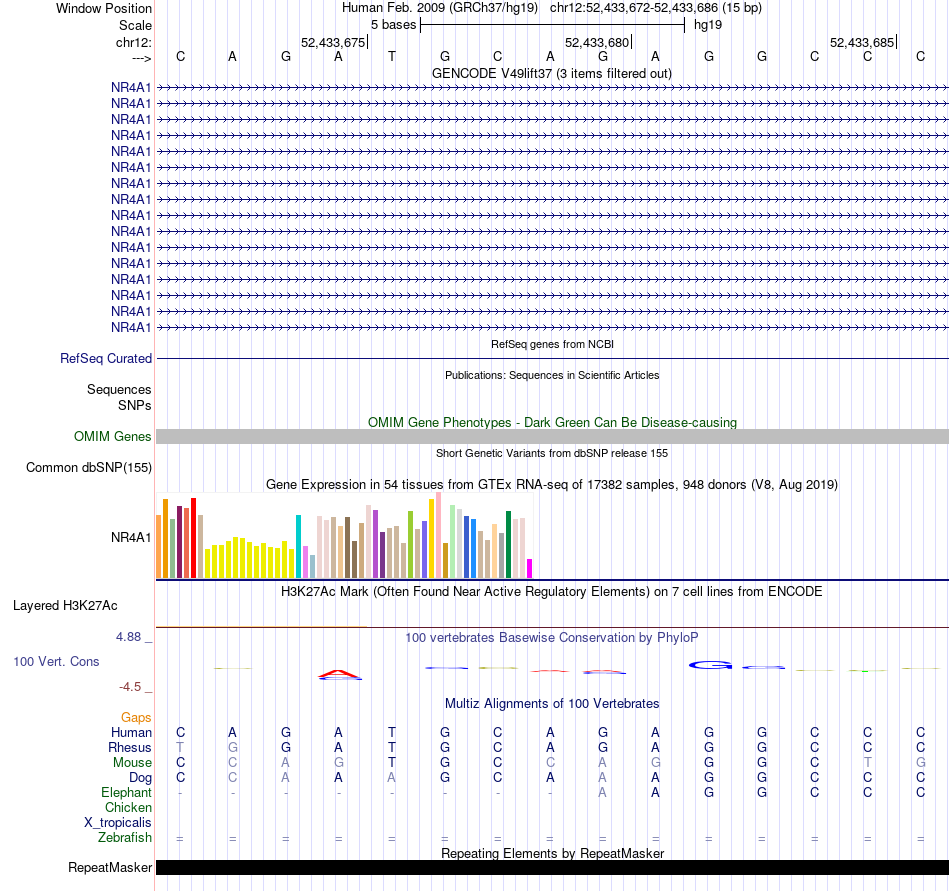Click the Layered H3K27Ac track label
This screenshot has height=891, width=950.
pos(65,606)
